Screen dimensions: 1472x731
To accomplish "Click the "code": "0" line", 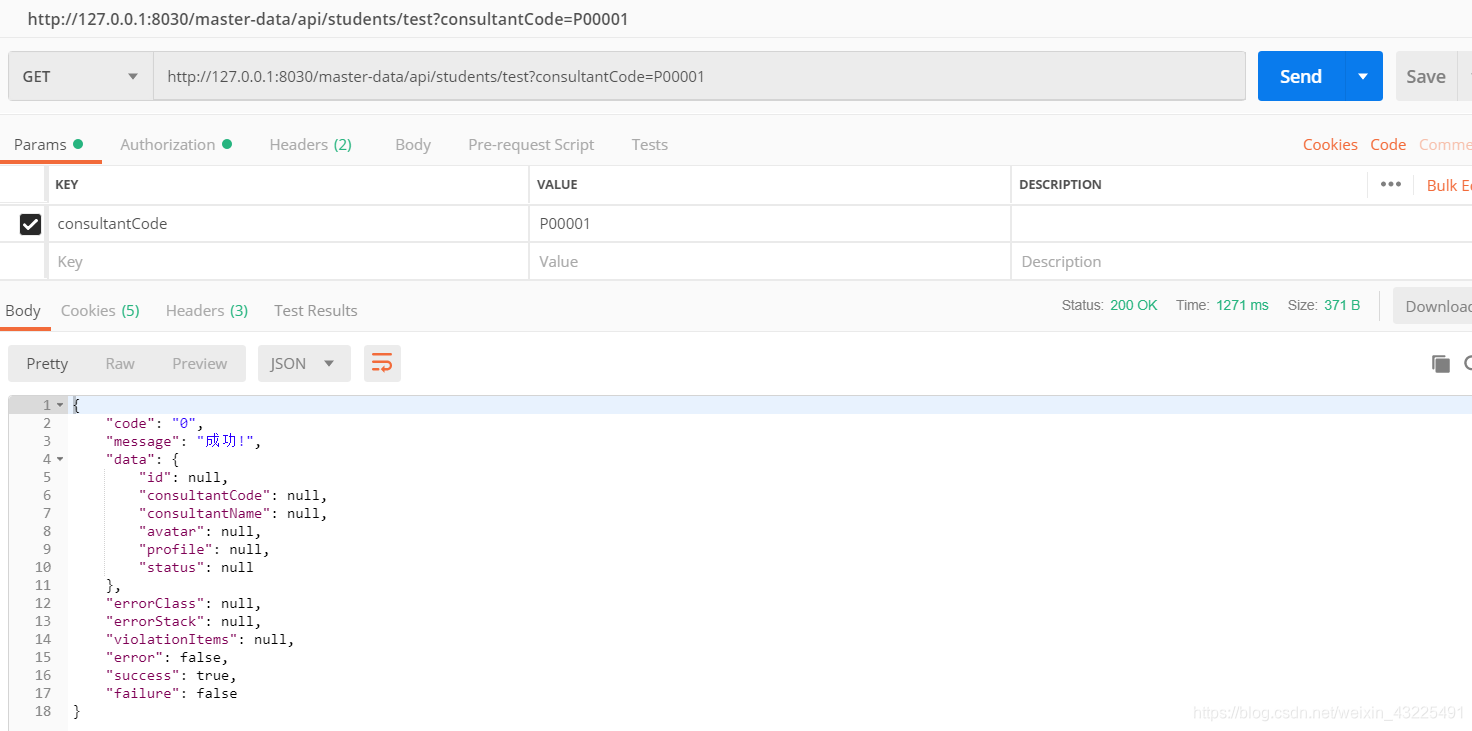I will point(154,423).
